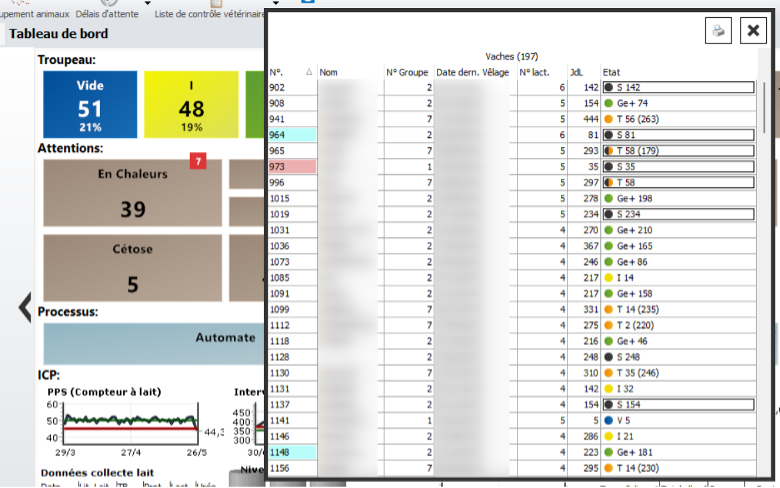Click the S 248 state cell

pyautogui.click(x=679, y=357)
